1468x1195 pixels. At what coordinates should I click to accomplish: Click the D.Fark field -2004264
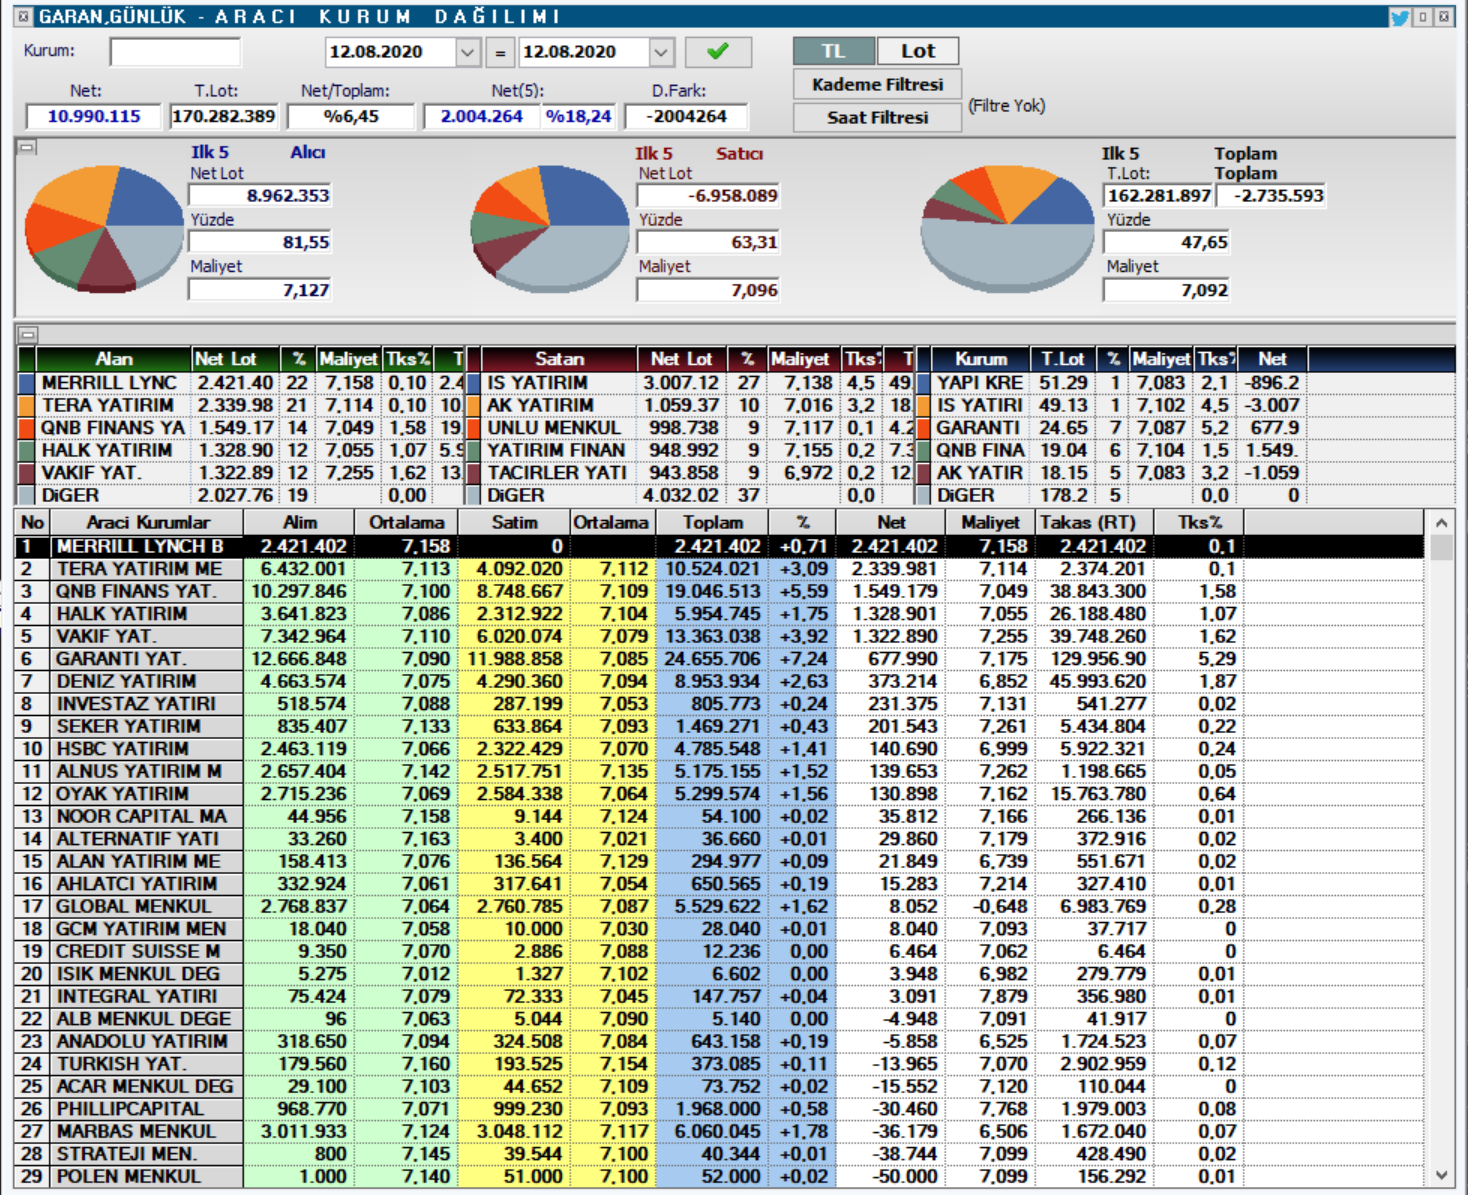686,116
